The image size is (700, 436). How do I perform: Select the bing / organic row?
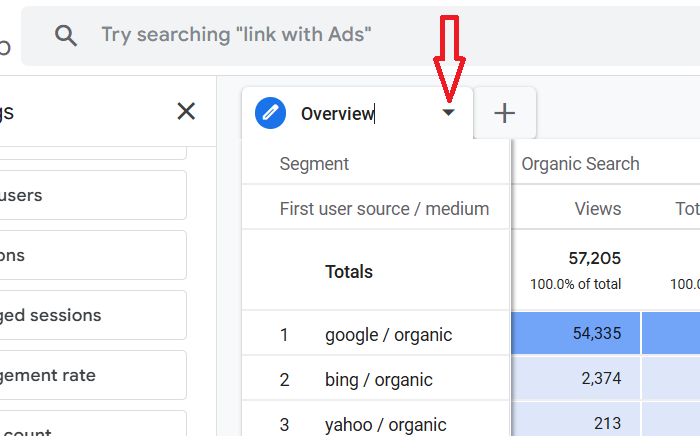pyautogui.click(x=378, y=379)
